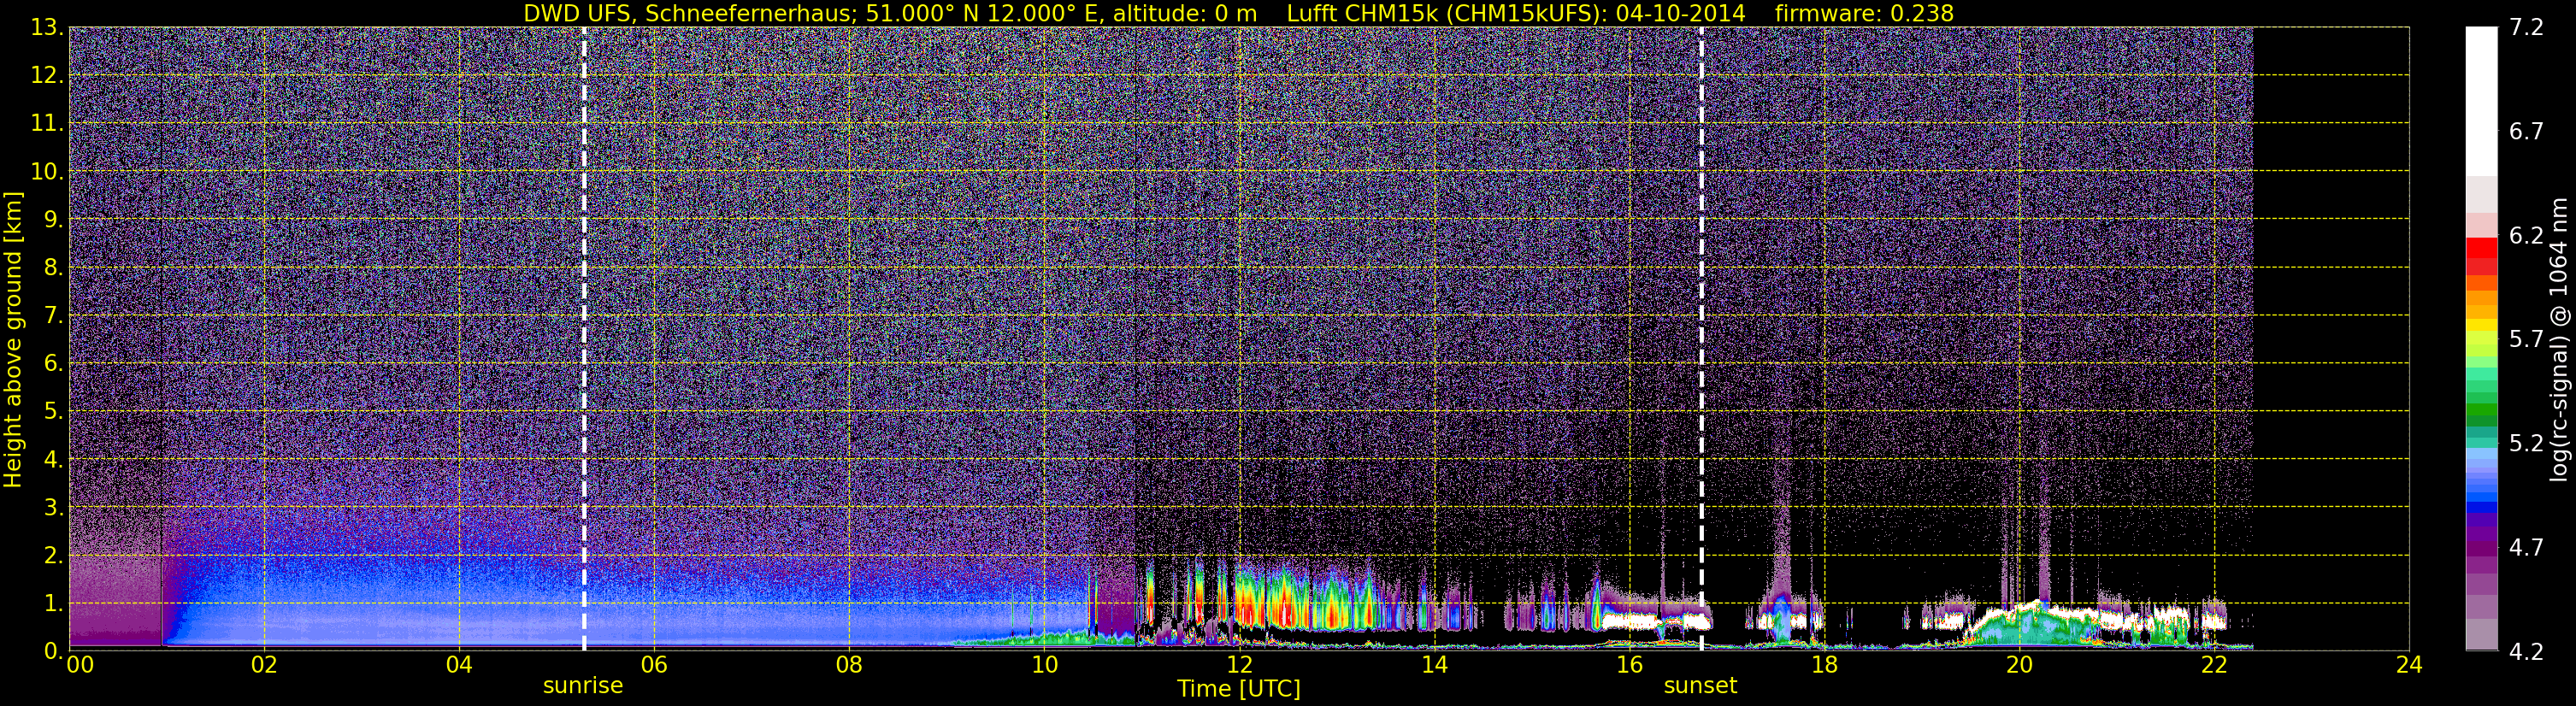2576x706 pixels.
Task: Click the "13." height tick label
Action: click(46, 28)
